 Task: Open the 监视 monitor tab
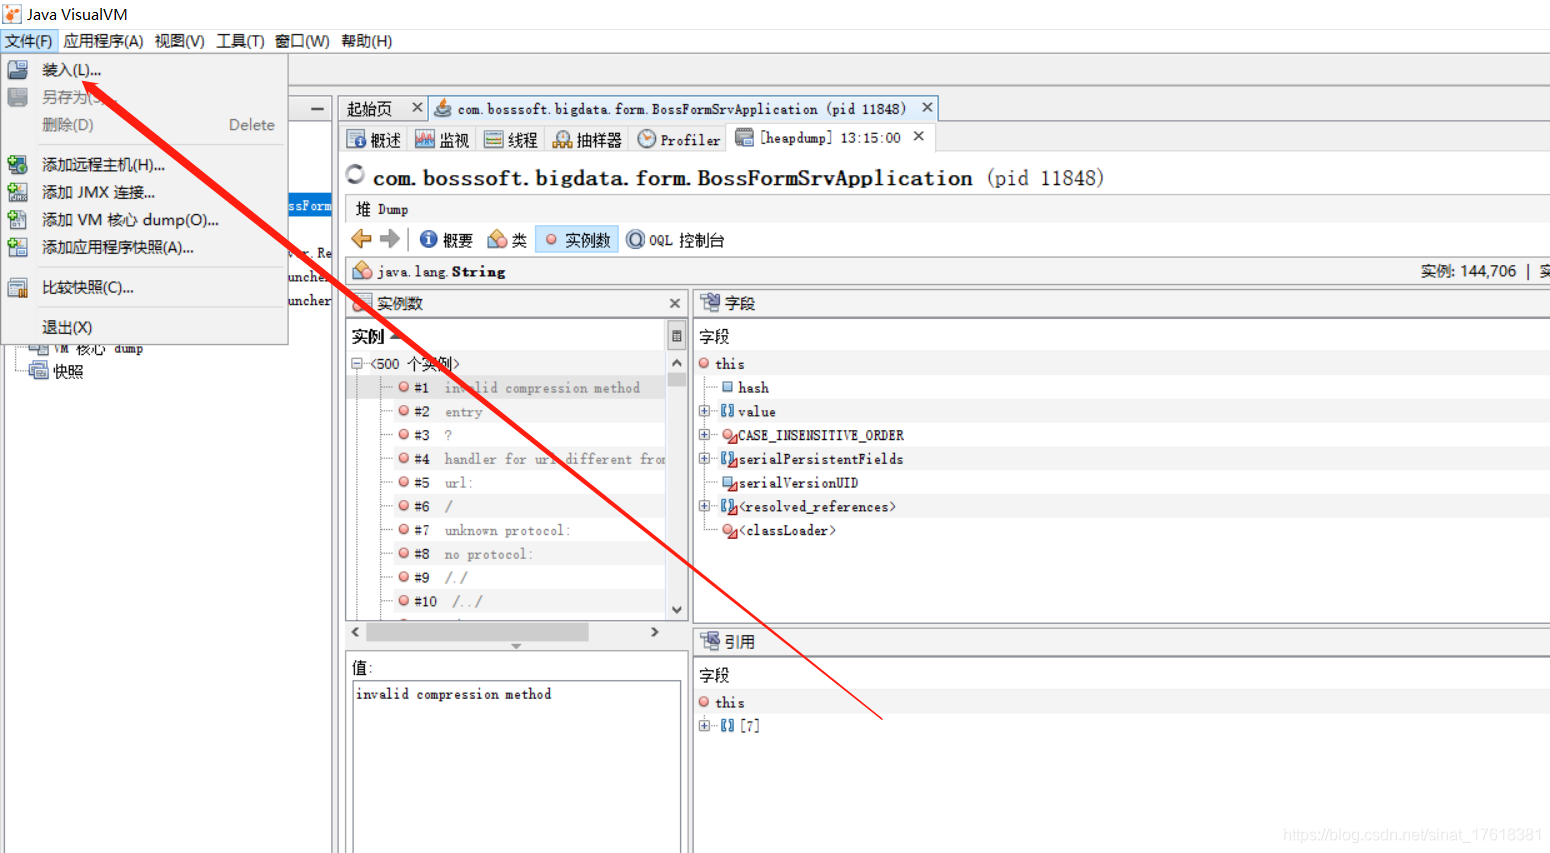coord(443,140)
